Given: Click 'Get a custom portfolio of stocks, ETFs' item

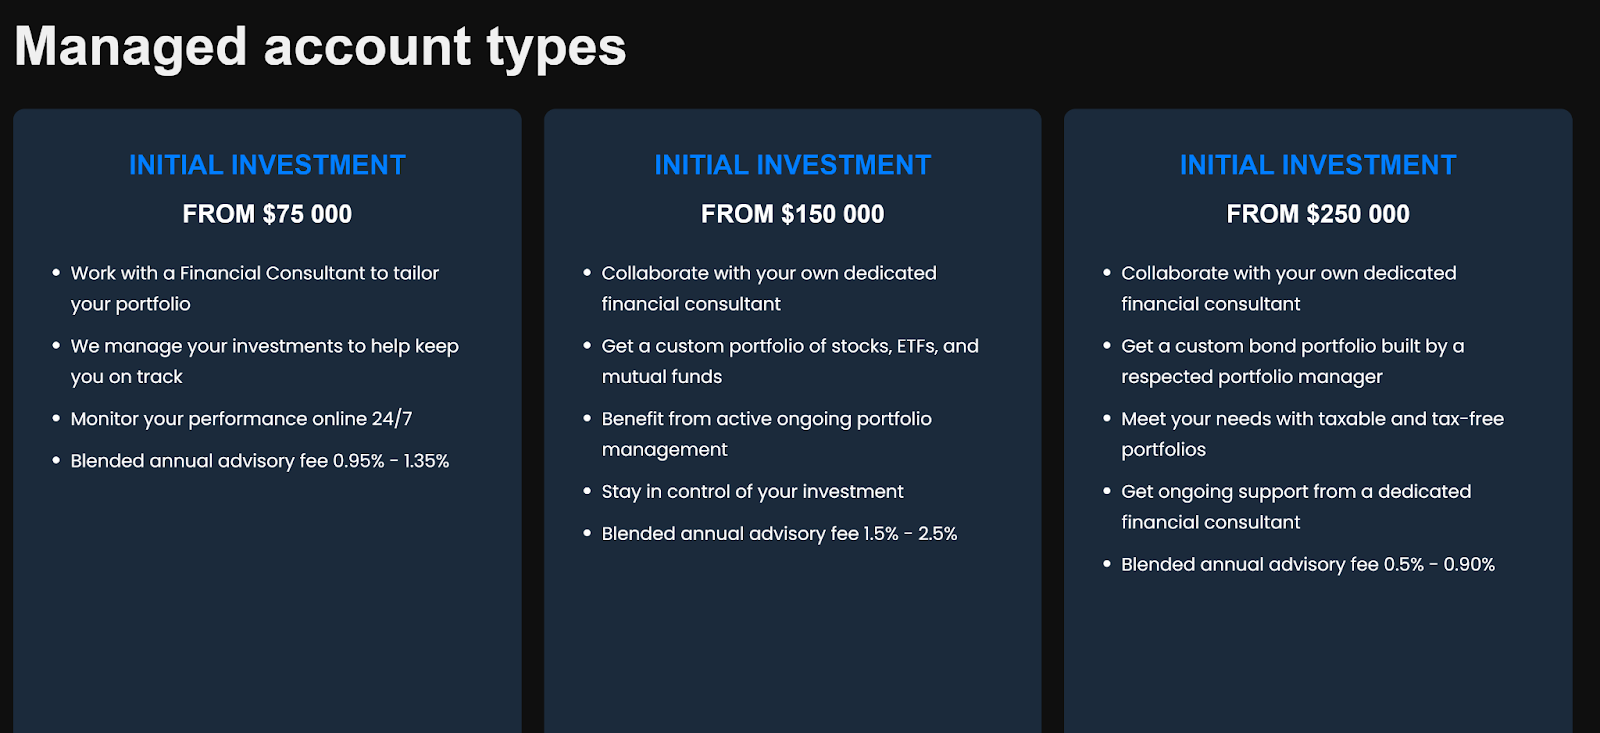Looking at the screenshot, I should (790, 361).
